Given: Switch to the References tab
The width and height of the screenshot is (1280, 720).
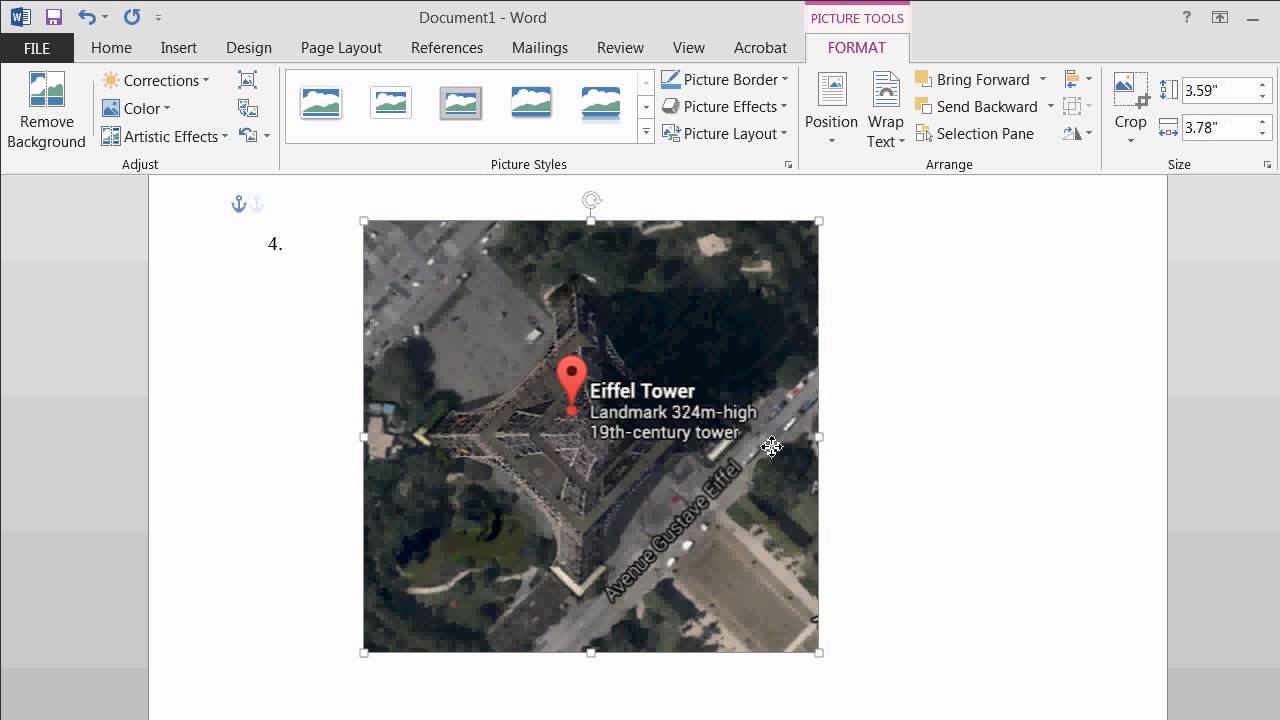Looking at the screenshot, I should [447, 47].
